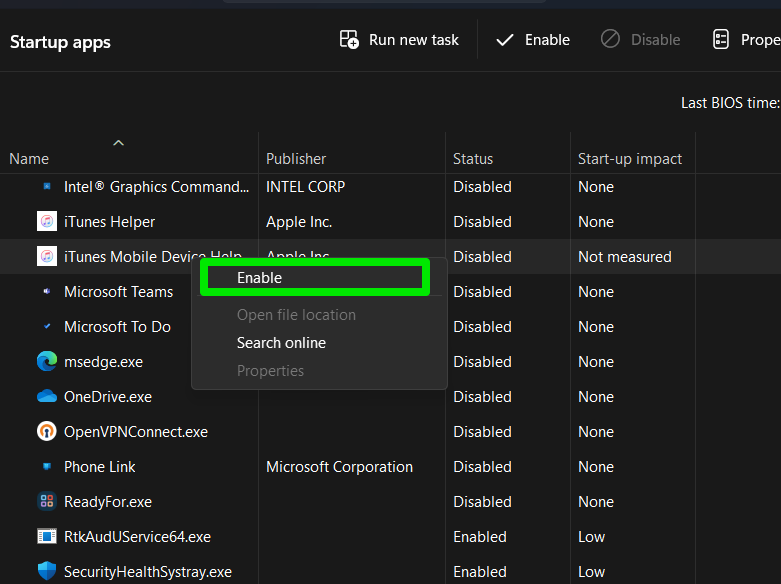The height and width of the screenshot is (584, 781).
Task: Select the OpenVPNConnect.exe row name
Action: coord(135,432)
